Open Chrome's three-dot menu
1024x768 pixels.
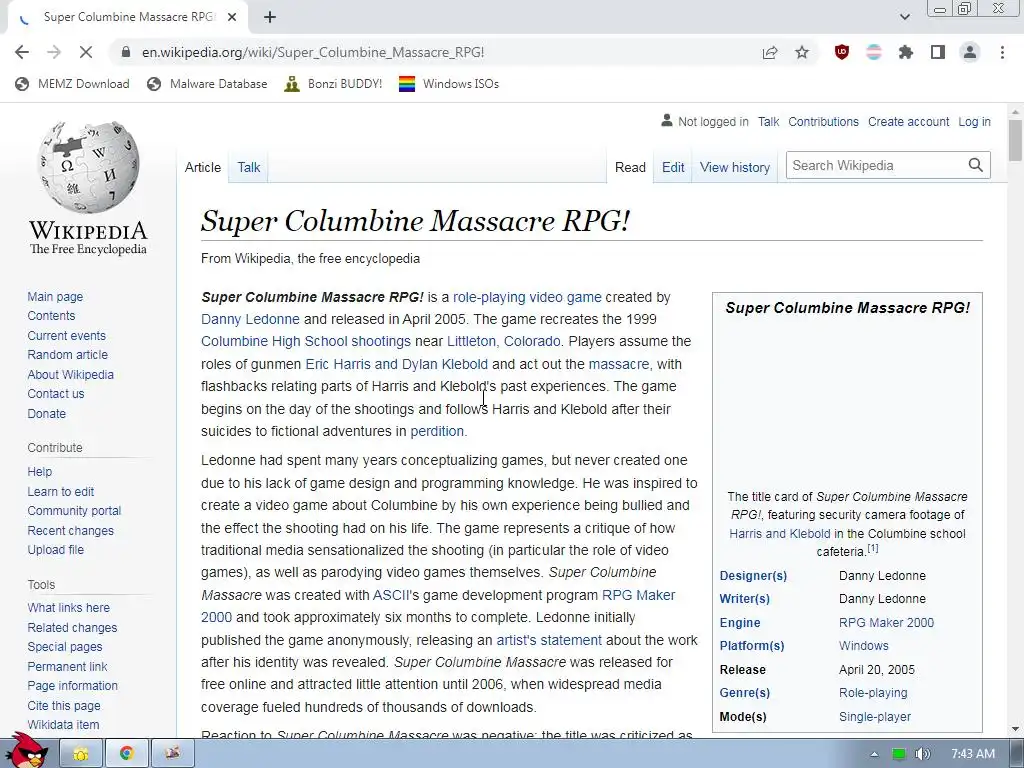point(1002,52)
